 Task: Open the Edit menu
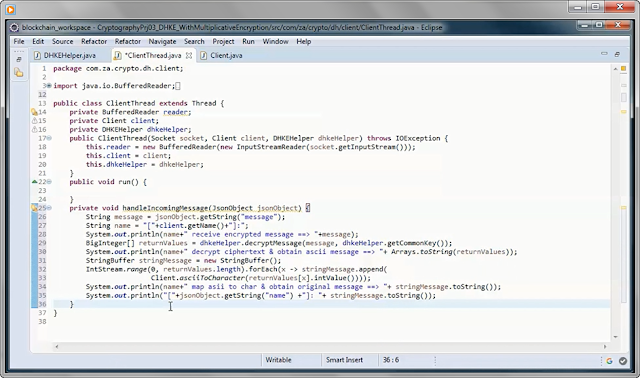[38, 41]
